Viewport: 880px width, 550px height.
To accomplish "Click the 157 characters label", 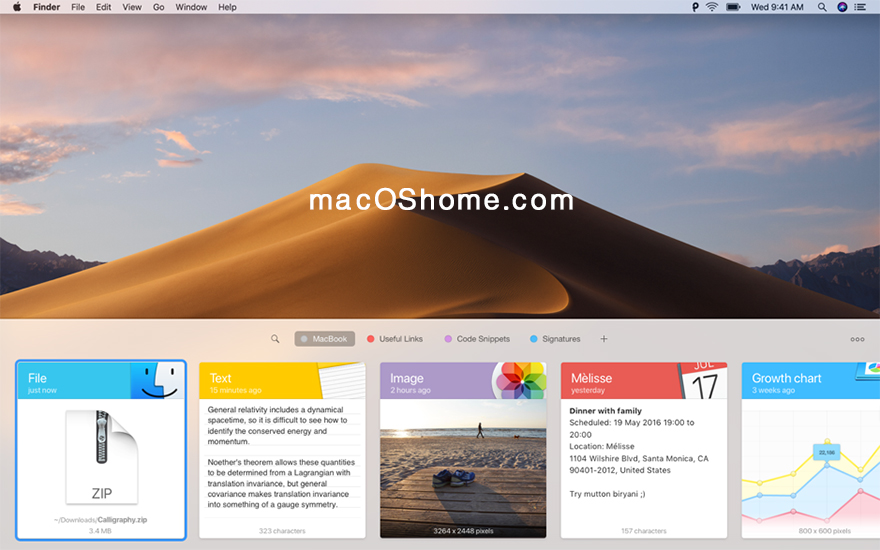I will [x=644, y=530].
